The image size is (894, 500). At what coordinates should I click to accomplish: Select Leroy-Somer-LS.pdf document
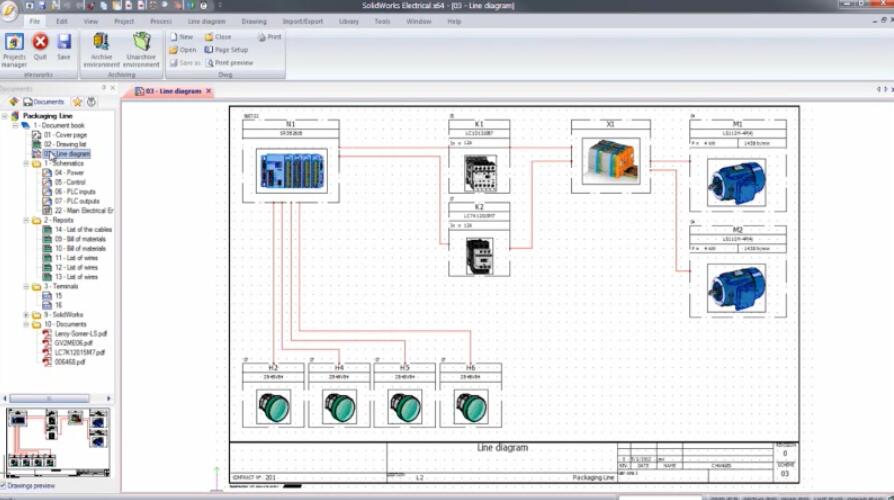(x=80, y=334)
